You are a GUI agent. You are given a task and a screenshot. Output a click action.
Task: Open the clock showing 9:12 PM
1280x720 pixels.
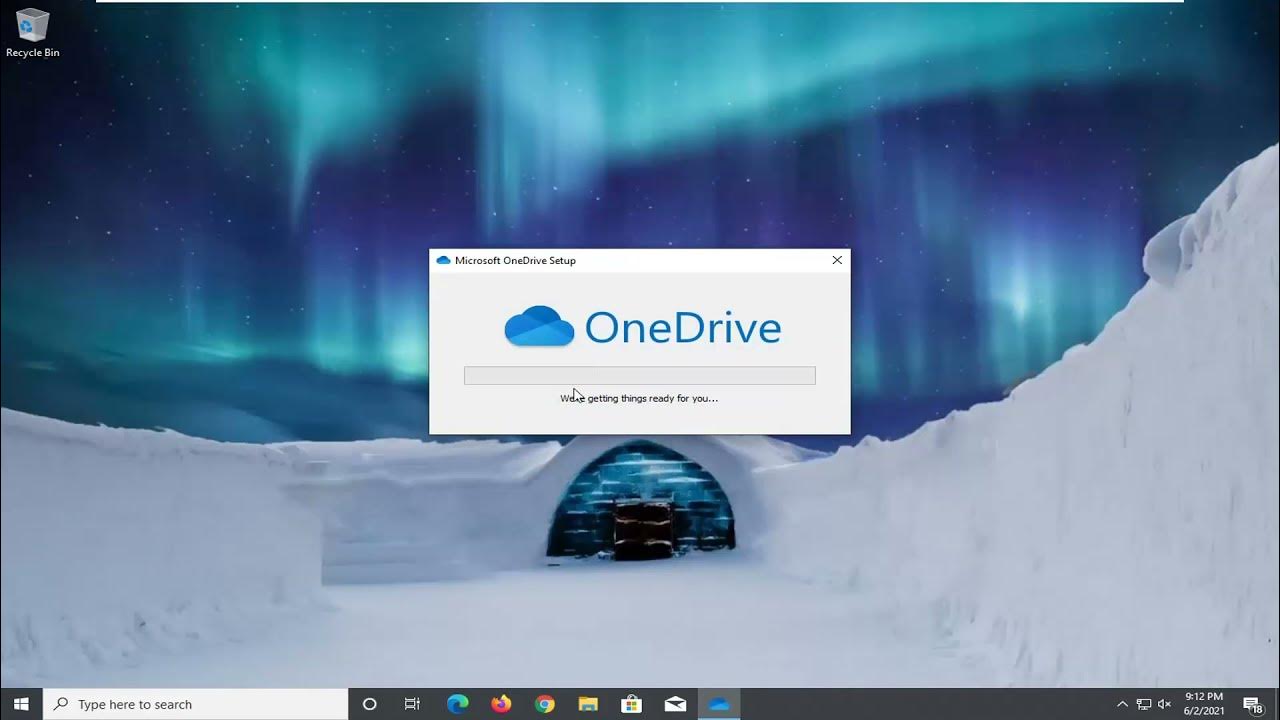(1203, 704)
